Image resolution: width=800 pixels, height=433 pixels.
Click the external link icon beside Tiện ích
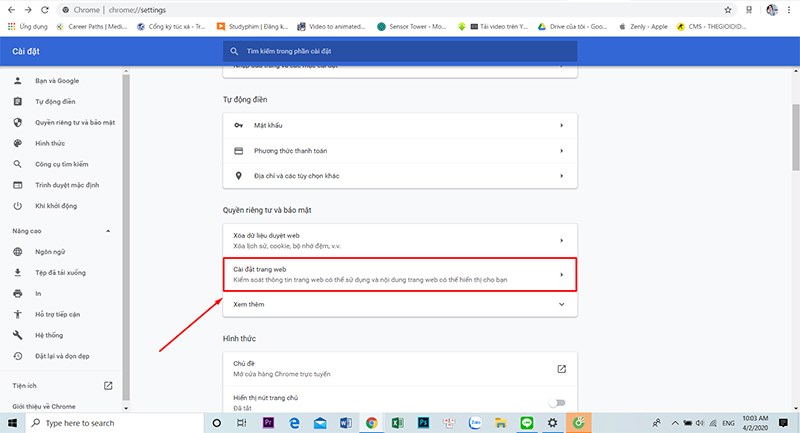(x=108, y=386)
